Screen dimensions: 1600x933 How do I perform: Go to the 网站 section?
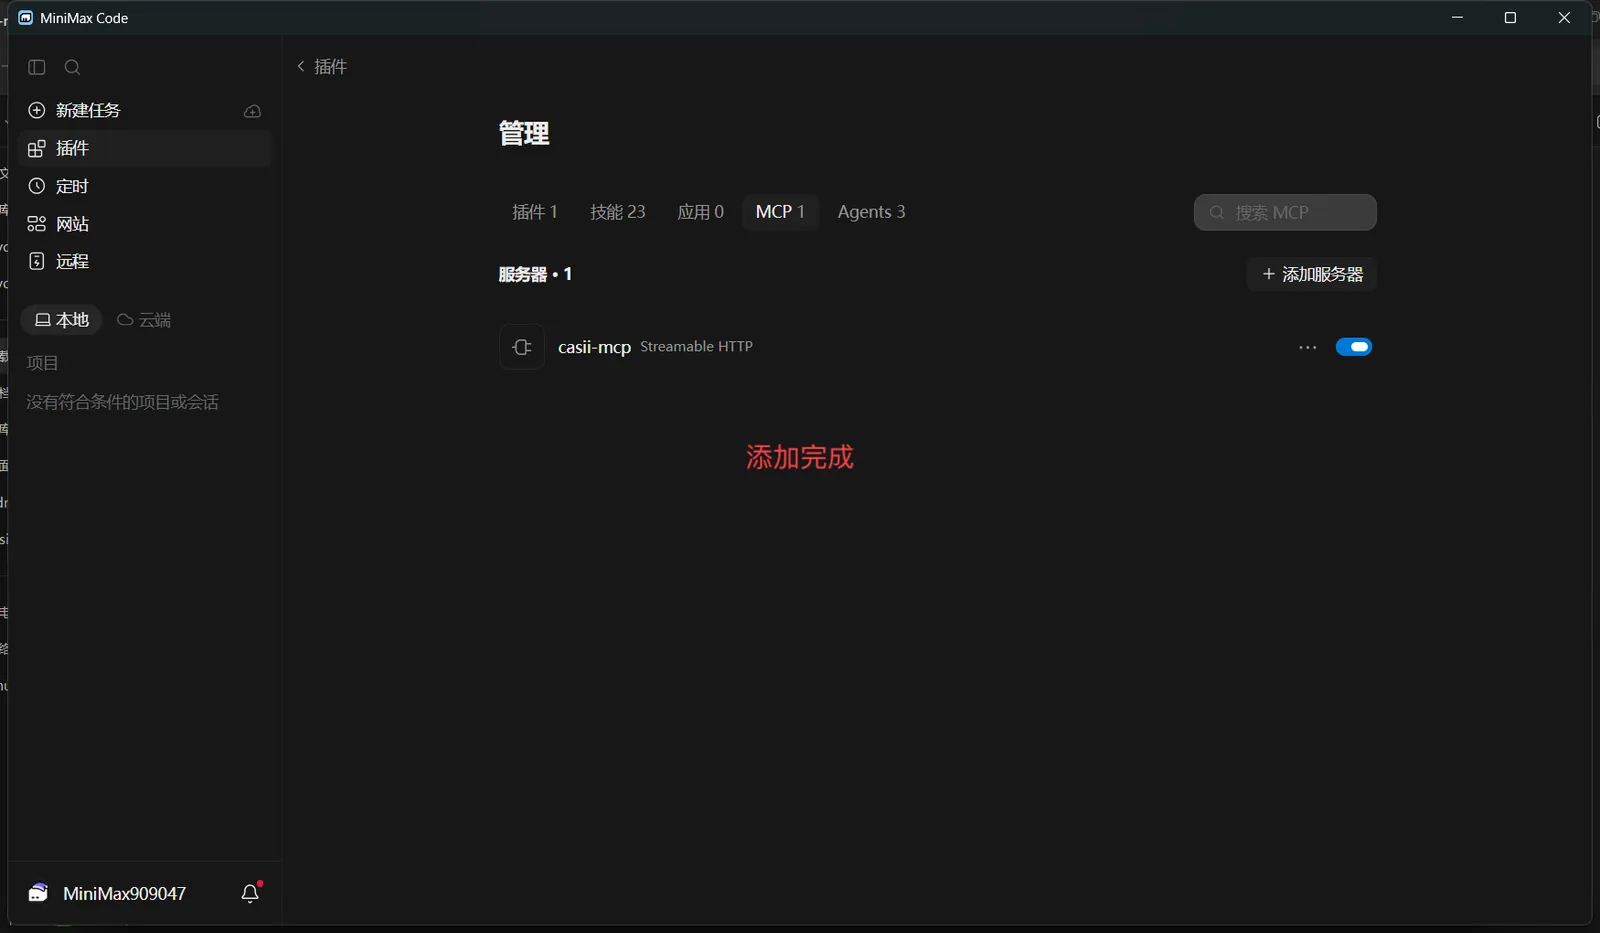(145, 224)
